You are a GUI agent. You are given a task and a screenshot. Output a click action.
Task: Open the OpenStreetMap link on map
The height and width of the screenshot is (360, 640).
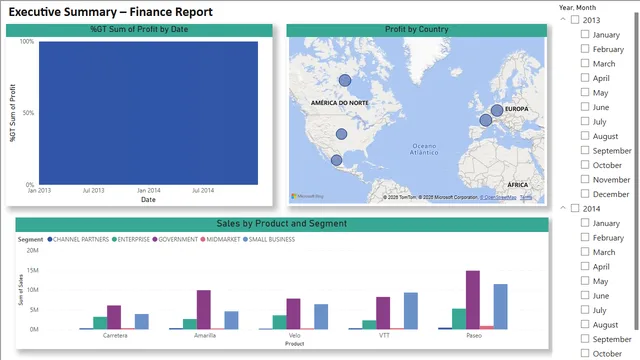pos(498,197)
